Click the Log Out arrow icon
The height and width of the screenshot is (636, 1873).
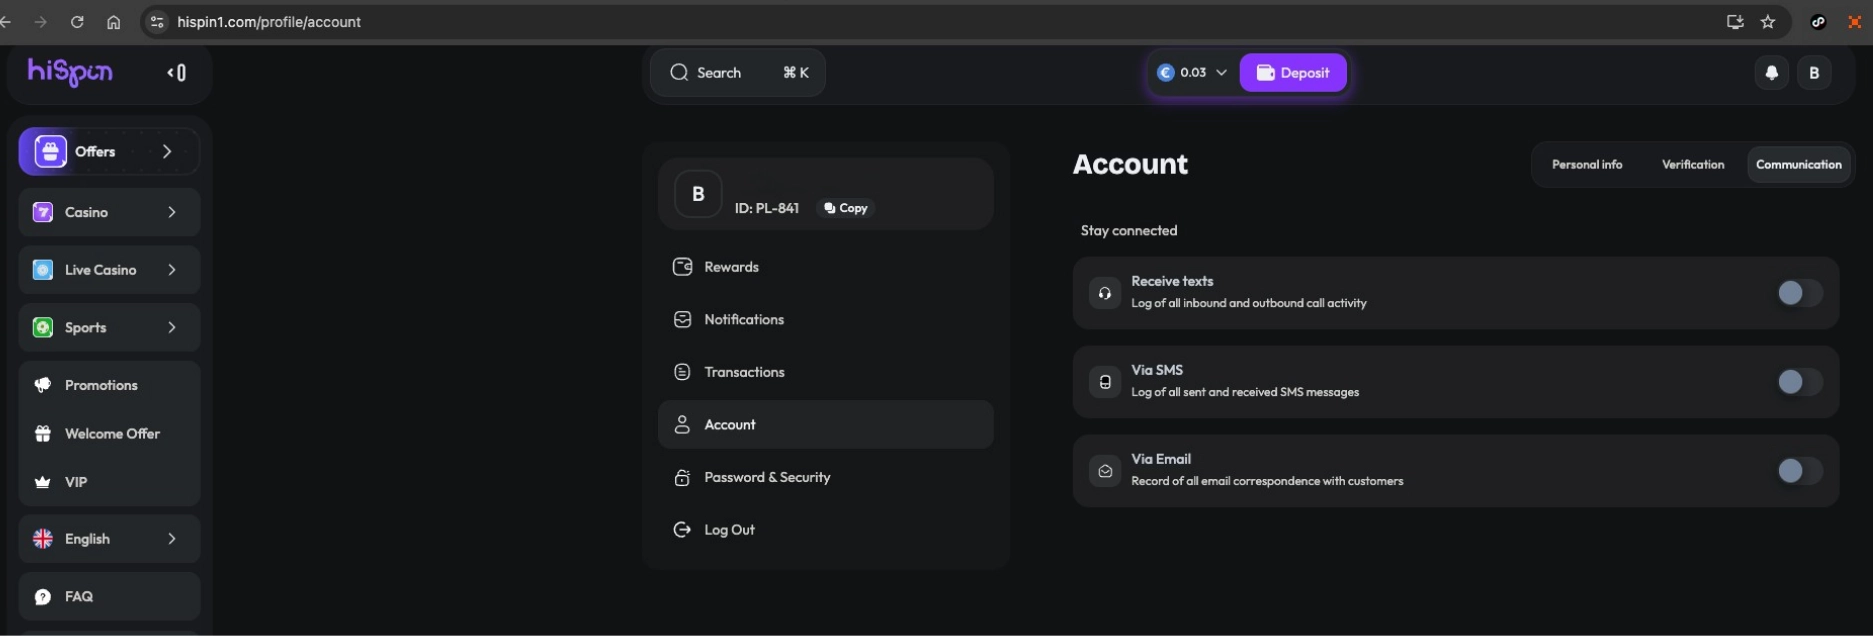tap(683, 530)
